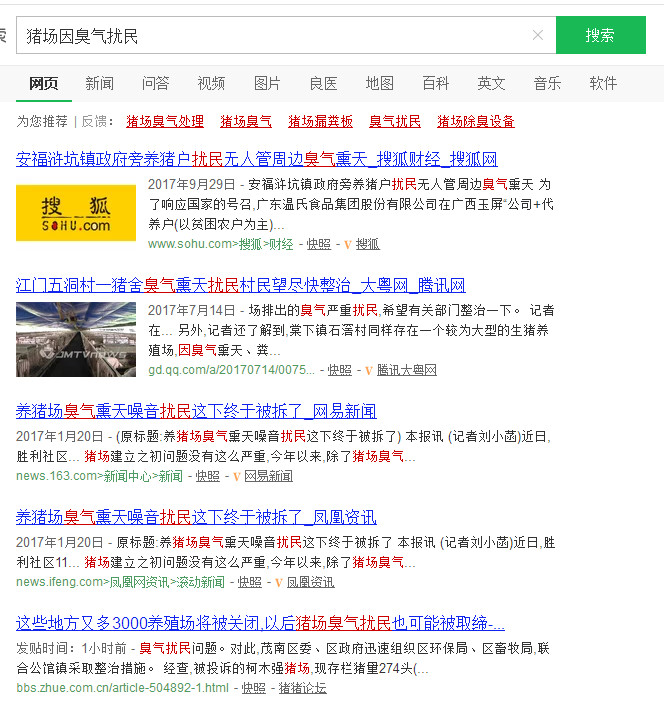Open 快照 for the www.sohu.com result
This screenshot has height=707, width=664.
(319, 244)
